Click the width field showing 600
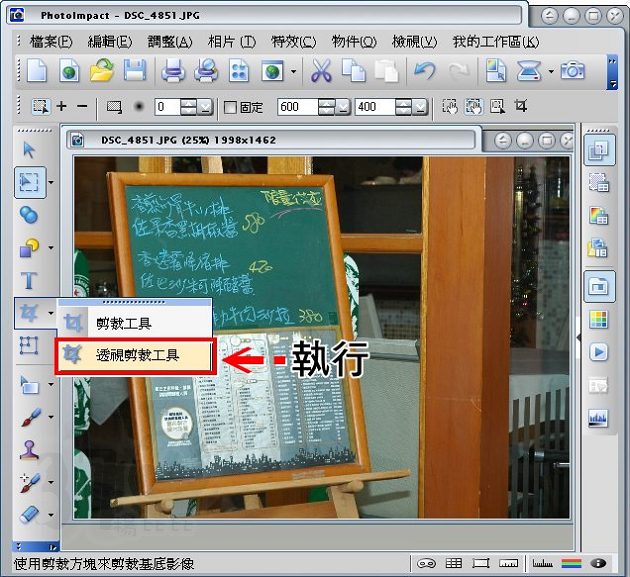This screenshot has height=577, width=630. pos(297,107)
